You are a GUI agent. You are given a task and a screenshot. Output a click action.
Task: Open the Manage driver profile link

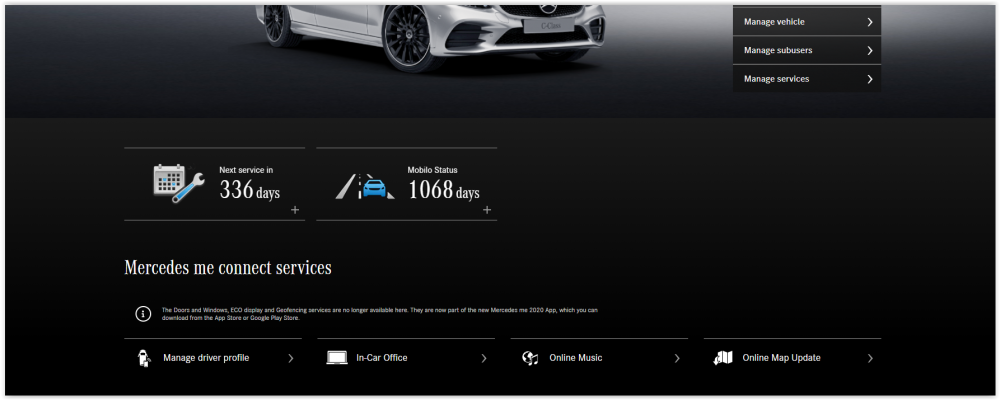[206, 358]
